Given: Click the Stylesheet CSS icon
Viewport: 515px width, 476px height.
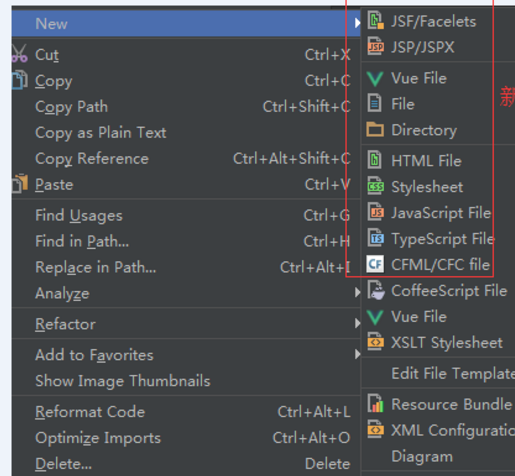Looking at the screenshot, I should pyautogui.click(x=375, y=187).
